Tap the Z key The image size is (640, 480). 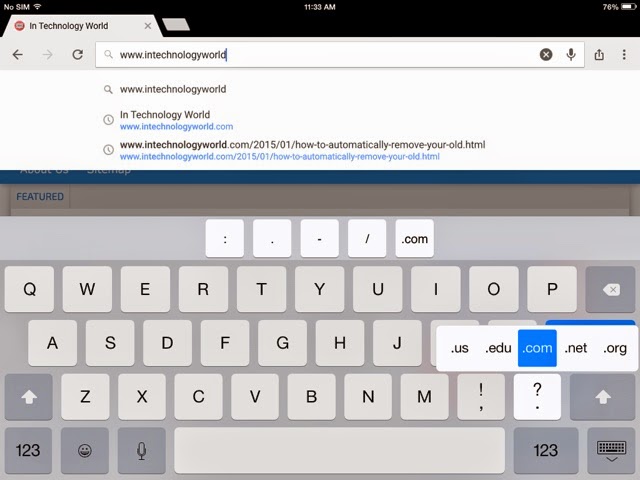85,397
